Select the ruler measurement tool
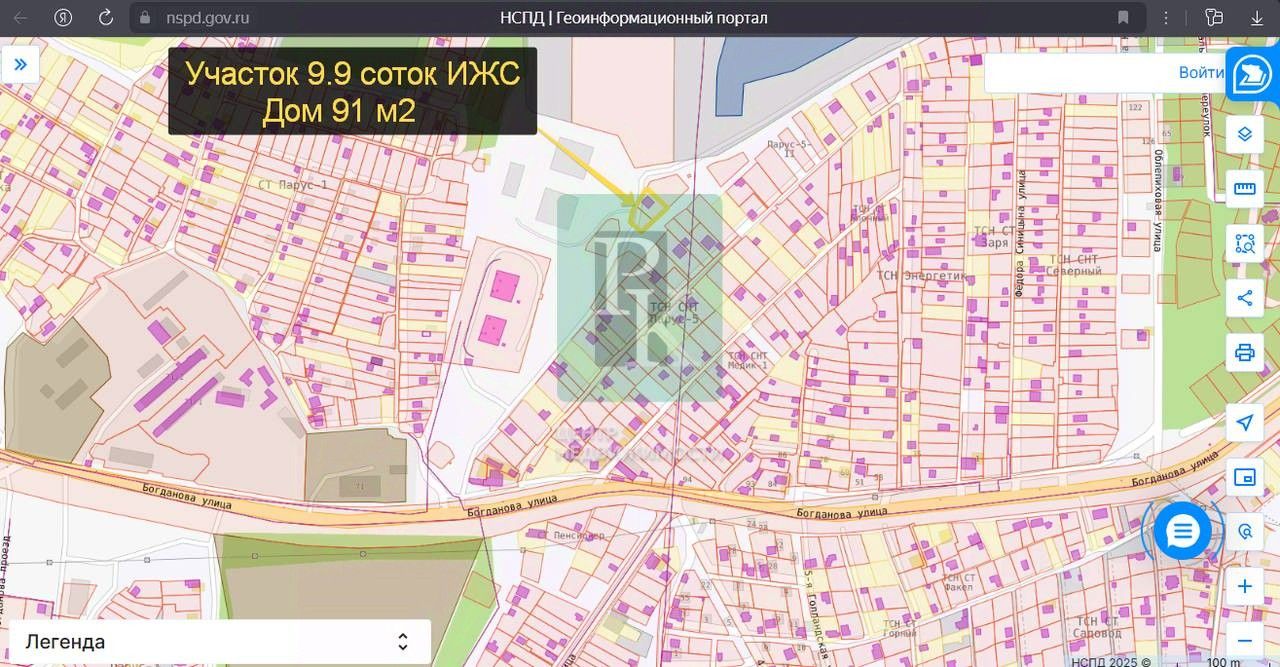Image resolution: width=1280 pixels, height=667 pixels. point(1245,188)
